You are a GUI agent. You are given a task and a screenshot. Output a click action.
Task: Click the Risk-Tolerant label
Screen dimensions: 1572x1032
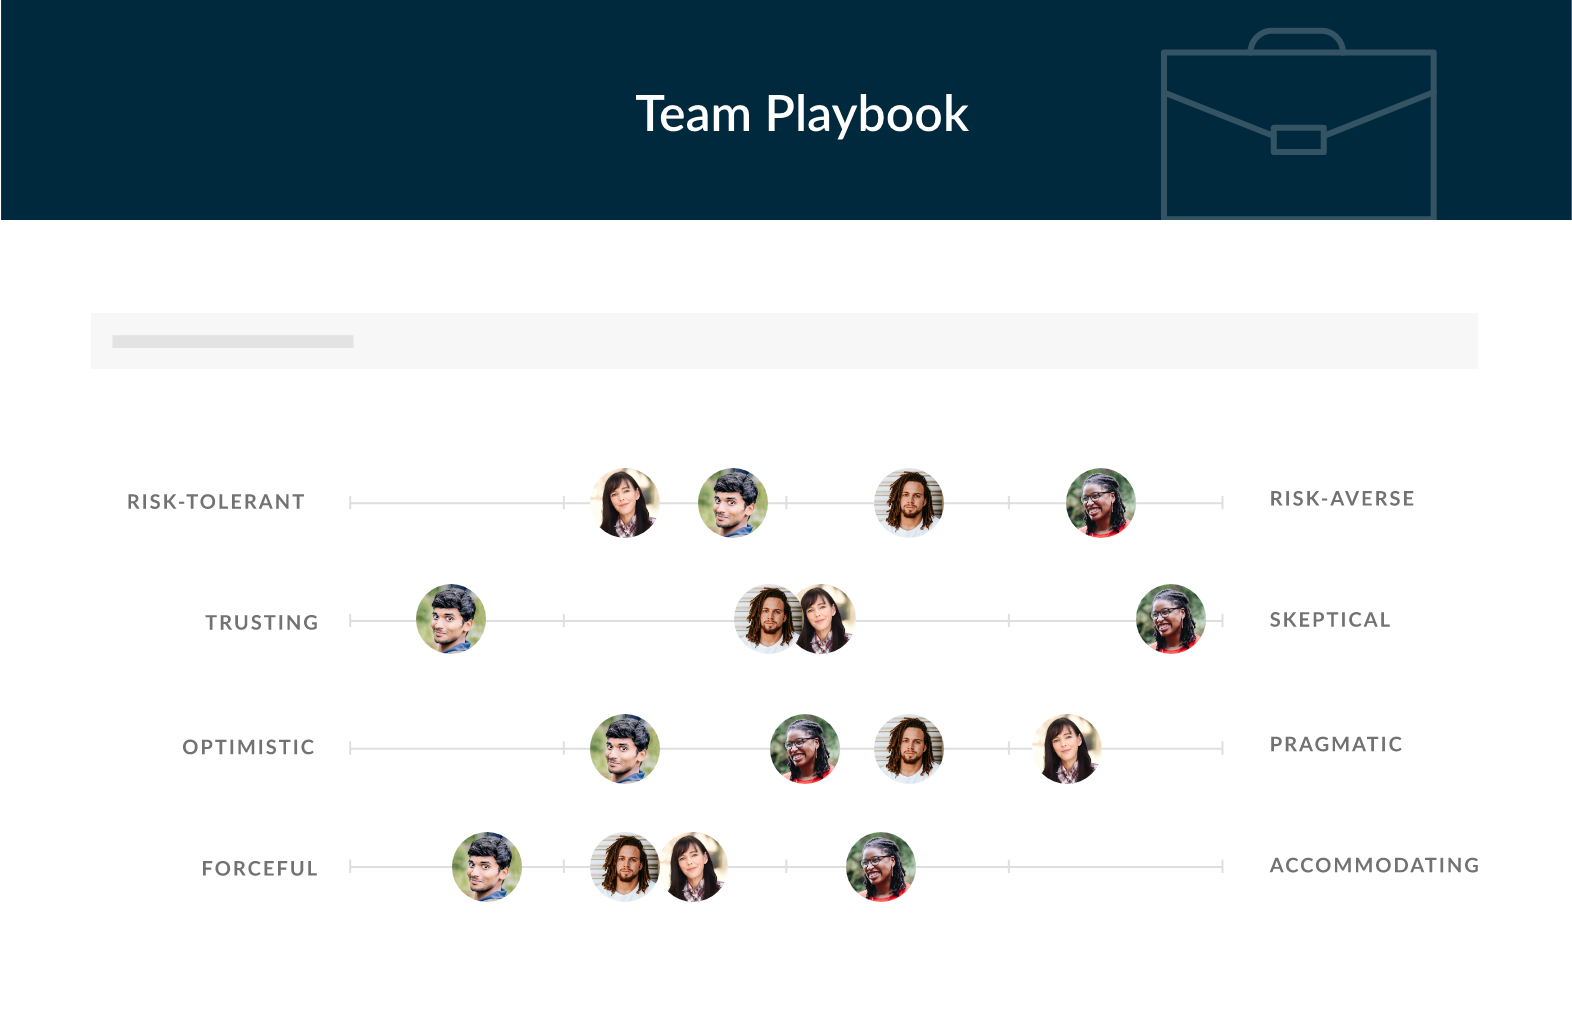(x=216, y=502)
